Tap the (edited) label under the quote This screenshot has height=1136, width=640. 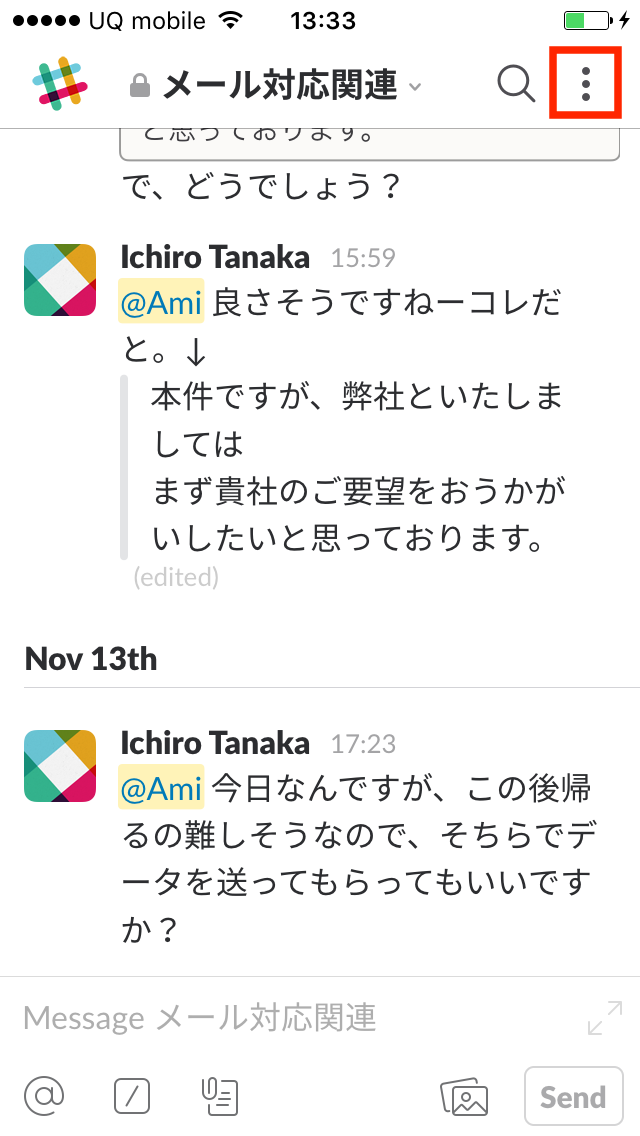click(x=176, y=577)
